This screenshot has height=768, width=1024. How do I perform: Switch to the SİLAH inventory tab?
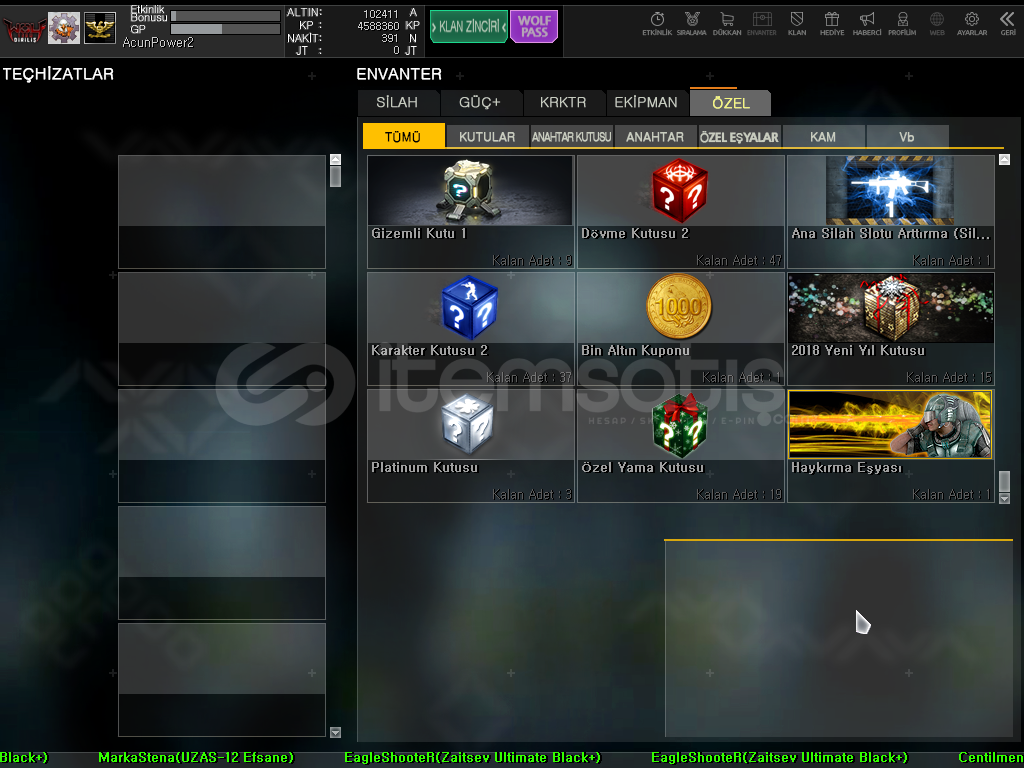[397, 103]
